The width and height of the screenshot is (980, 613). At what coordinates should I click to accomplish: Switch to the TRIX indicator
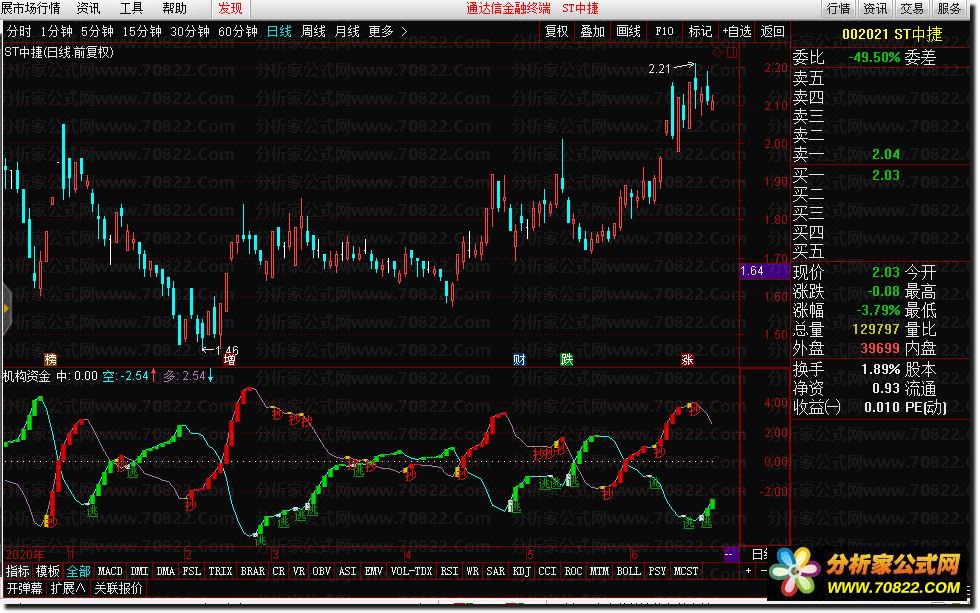click(x=220, y=571)
